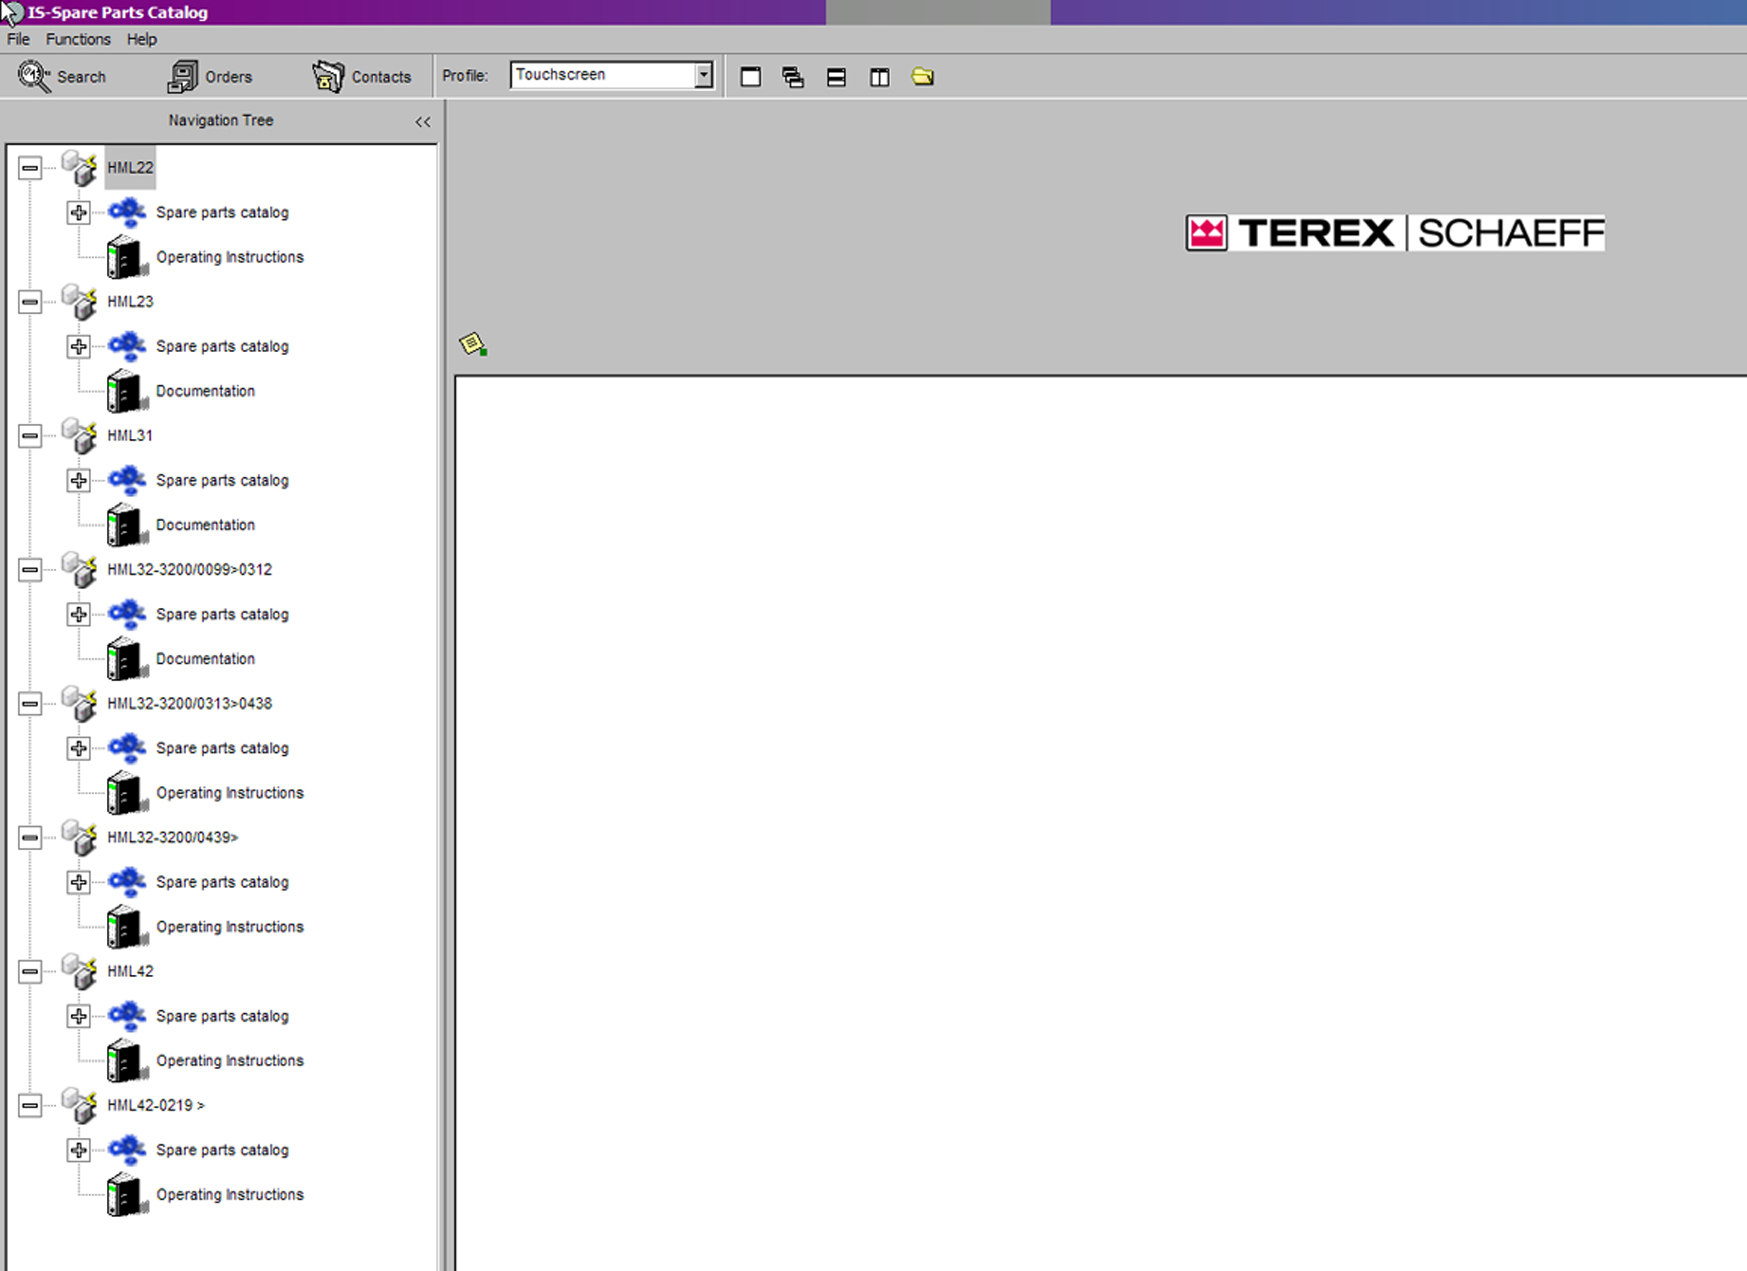Expand Spare parts catalog under HML23
1747x1271 pixels.
(x=78, y=347)
